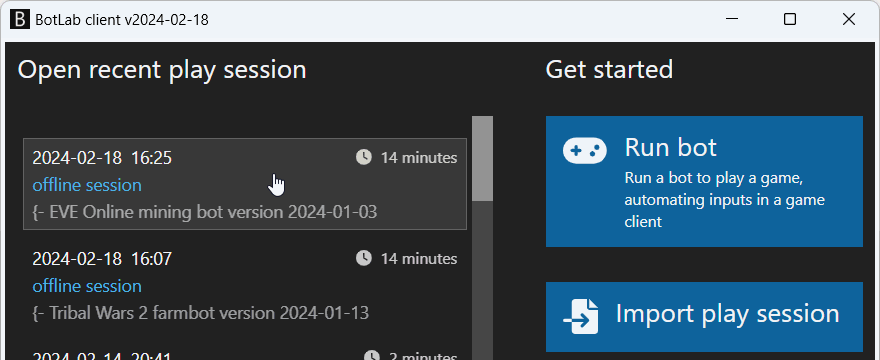Click the file import icon on Import play session
The height and width of the screenshot is (360, 880).
[x=580, y=317]
